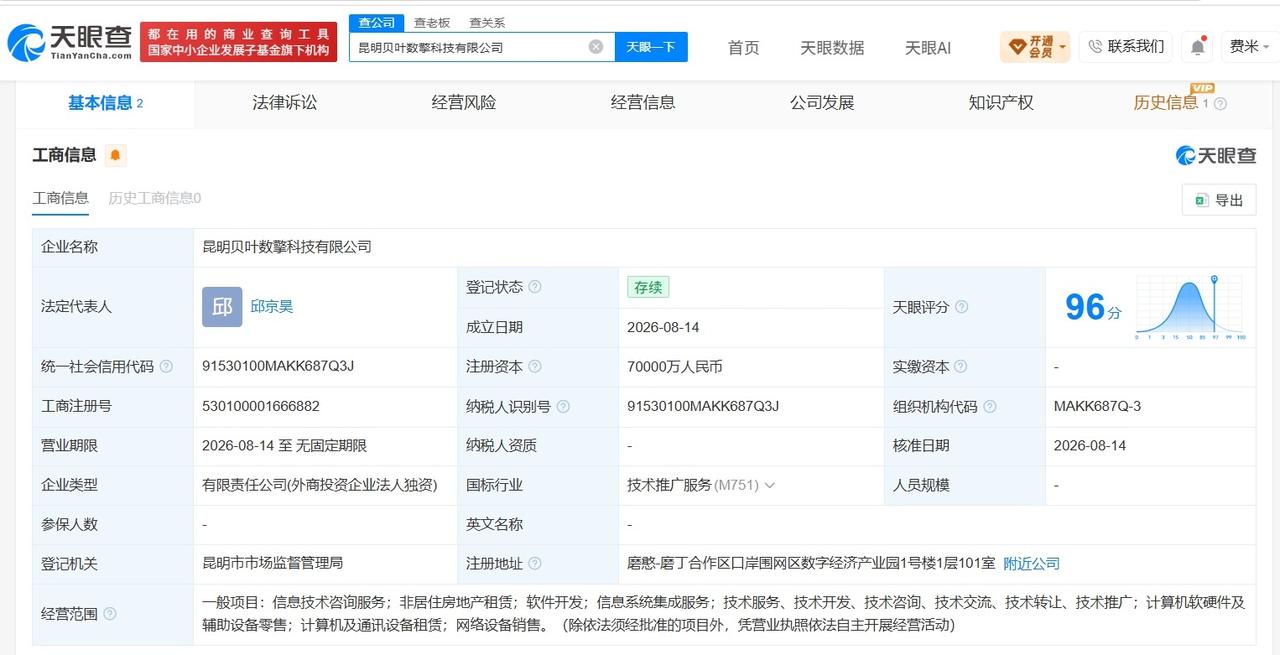Open the 费米 user account menu

(1249, 47)
